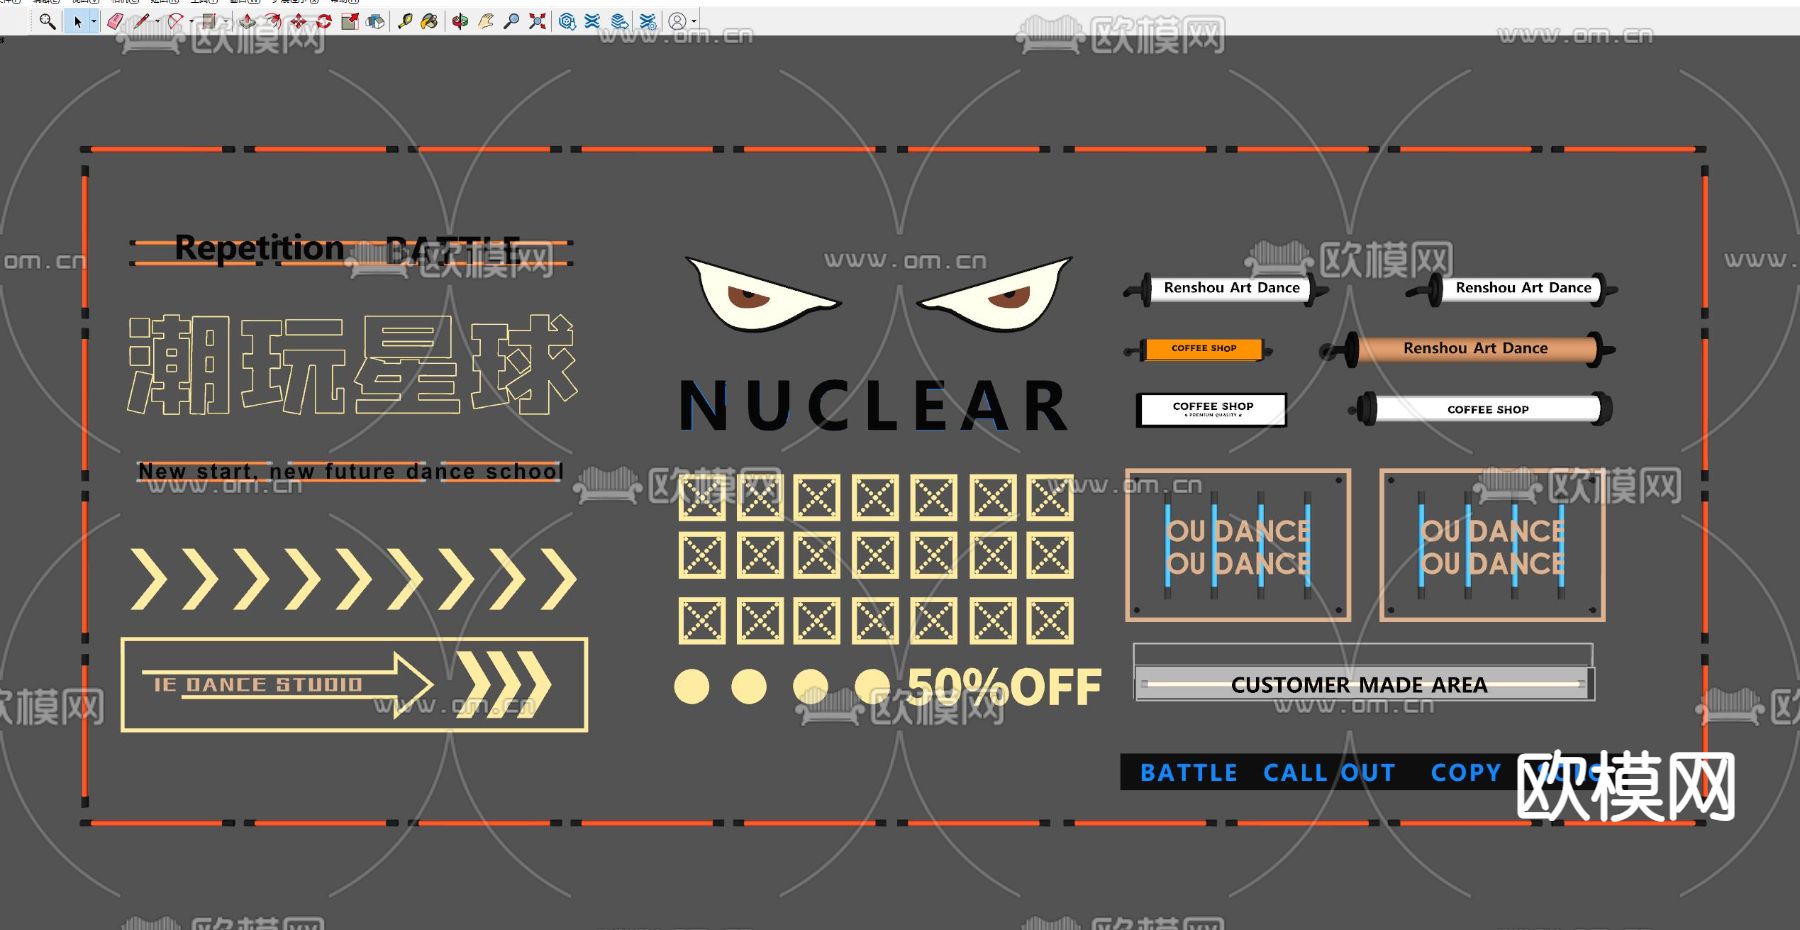Open the Arc tool dropdown arrow
The height and width of the screenshot is (930, 1800).
coord(191,21)
